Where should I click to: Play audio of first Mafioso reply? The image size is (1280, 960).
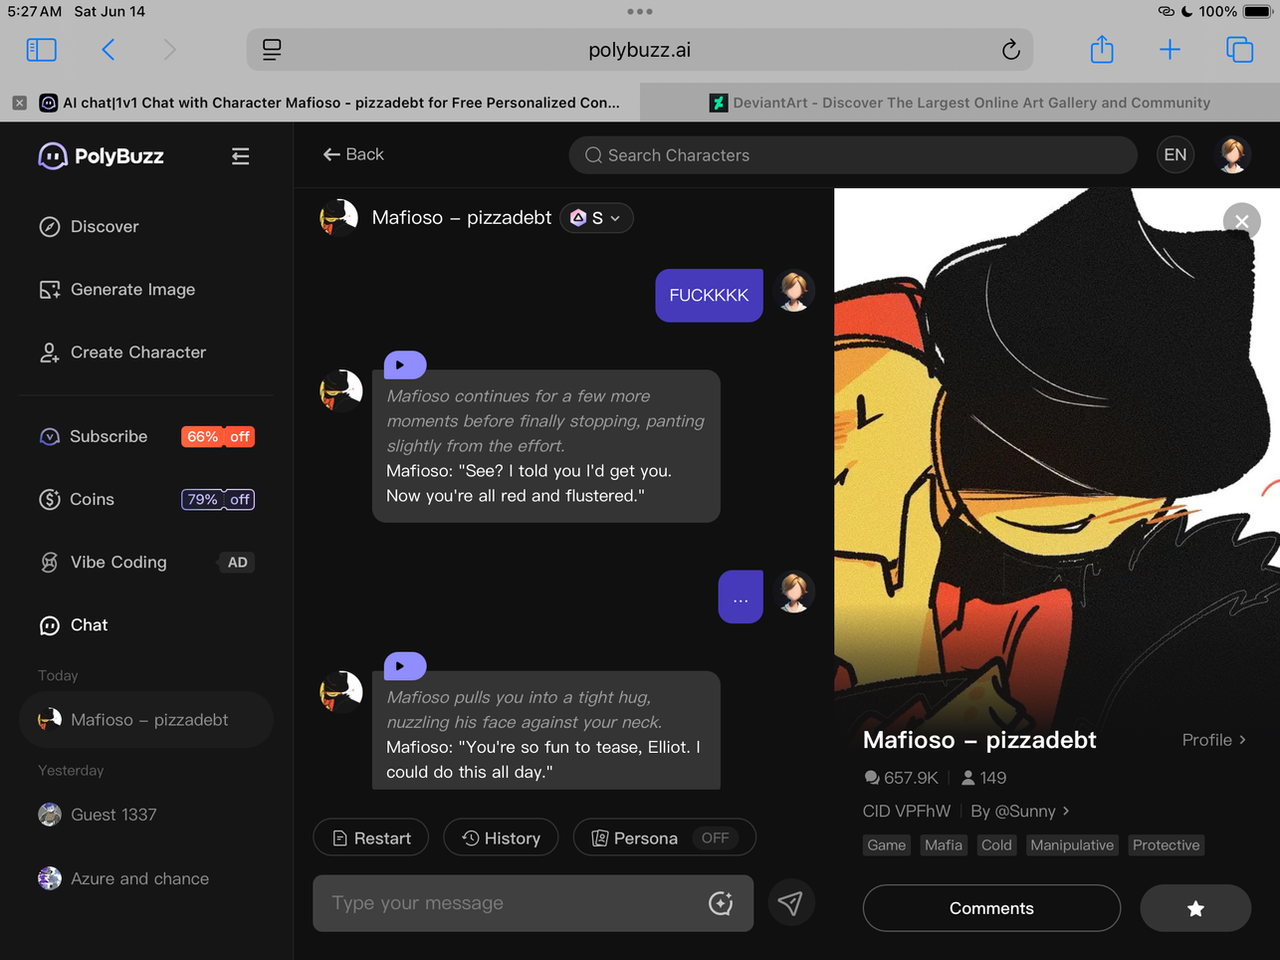405,365
